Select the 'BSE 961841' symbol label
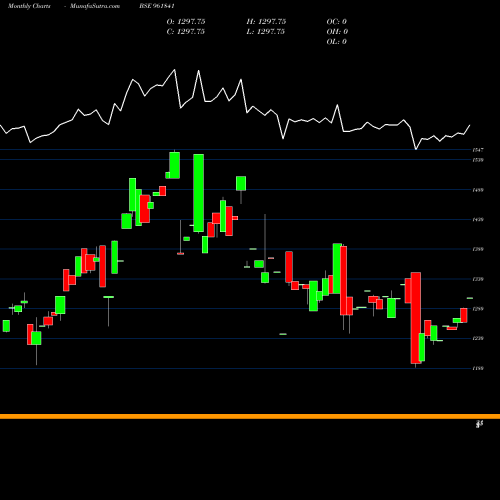Image resolution: width=500 pixels, height=500 pixels. (157, 6)
